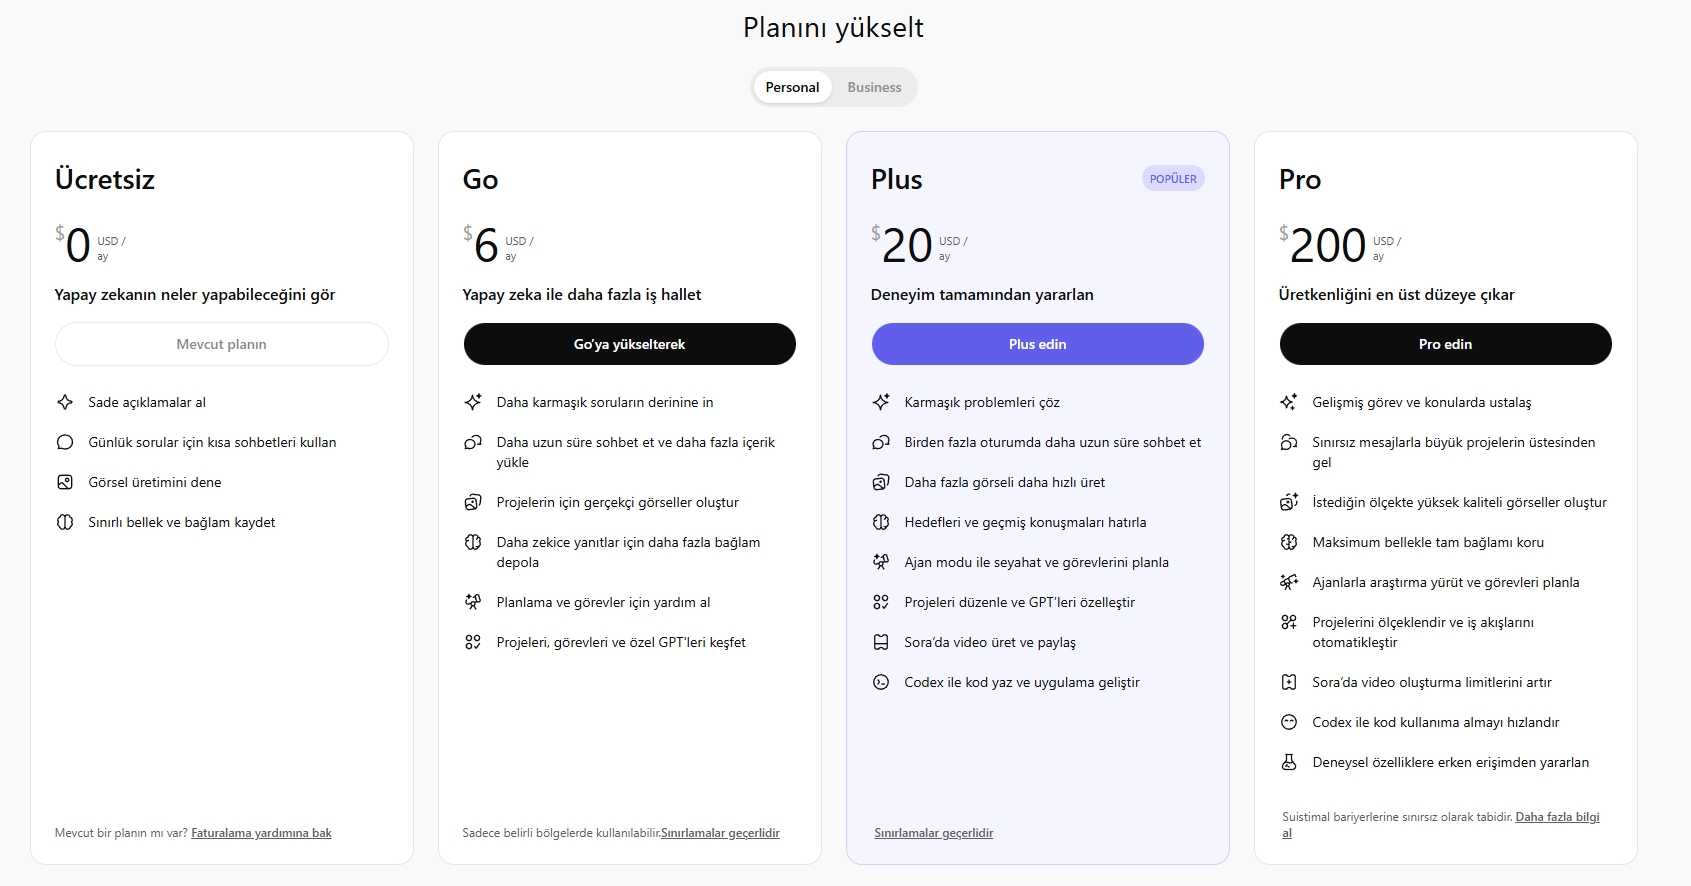Click the GPT grid icon near 'Projeleri düzenle'
Image resolution: width=1691 pixels, height=886 pixels.
(881, 602)
